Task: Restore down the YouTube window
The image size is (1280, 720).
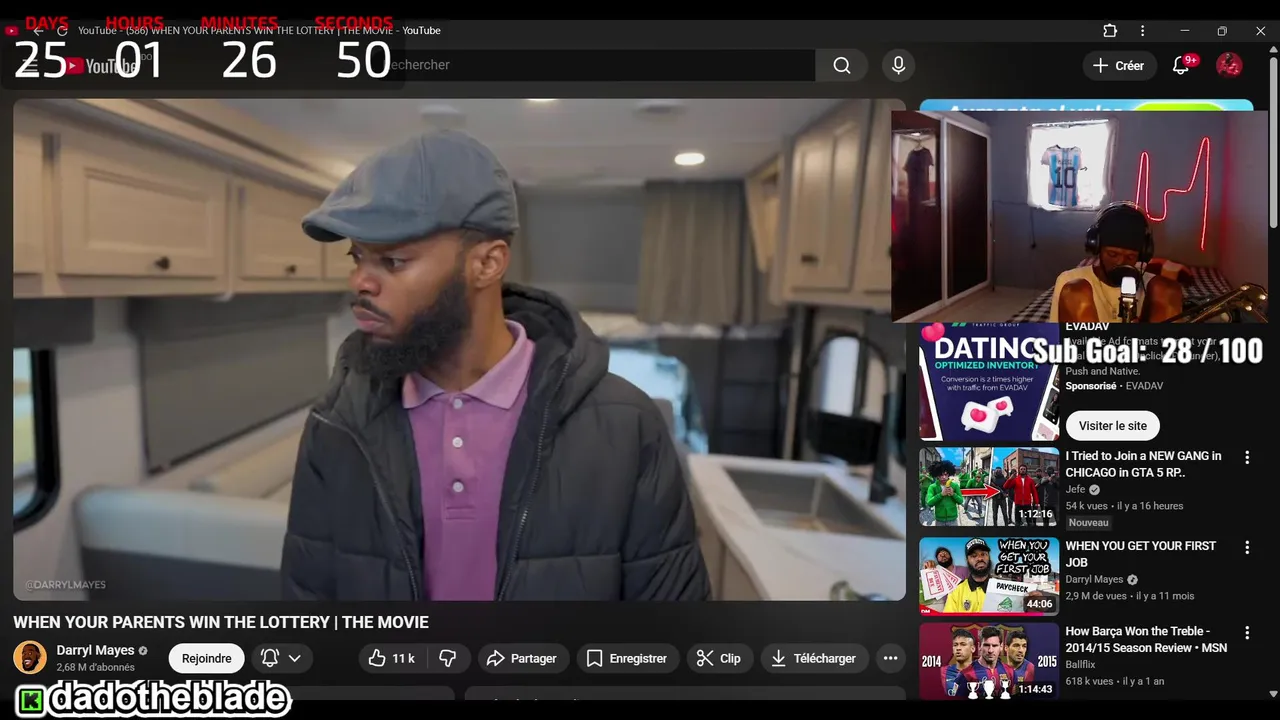Action: [1222, 31]
